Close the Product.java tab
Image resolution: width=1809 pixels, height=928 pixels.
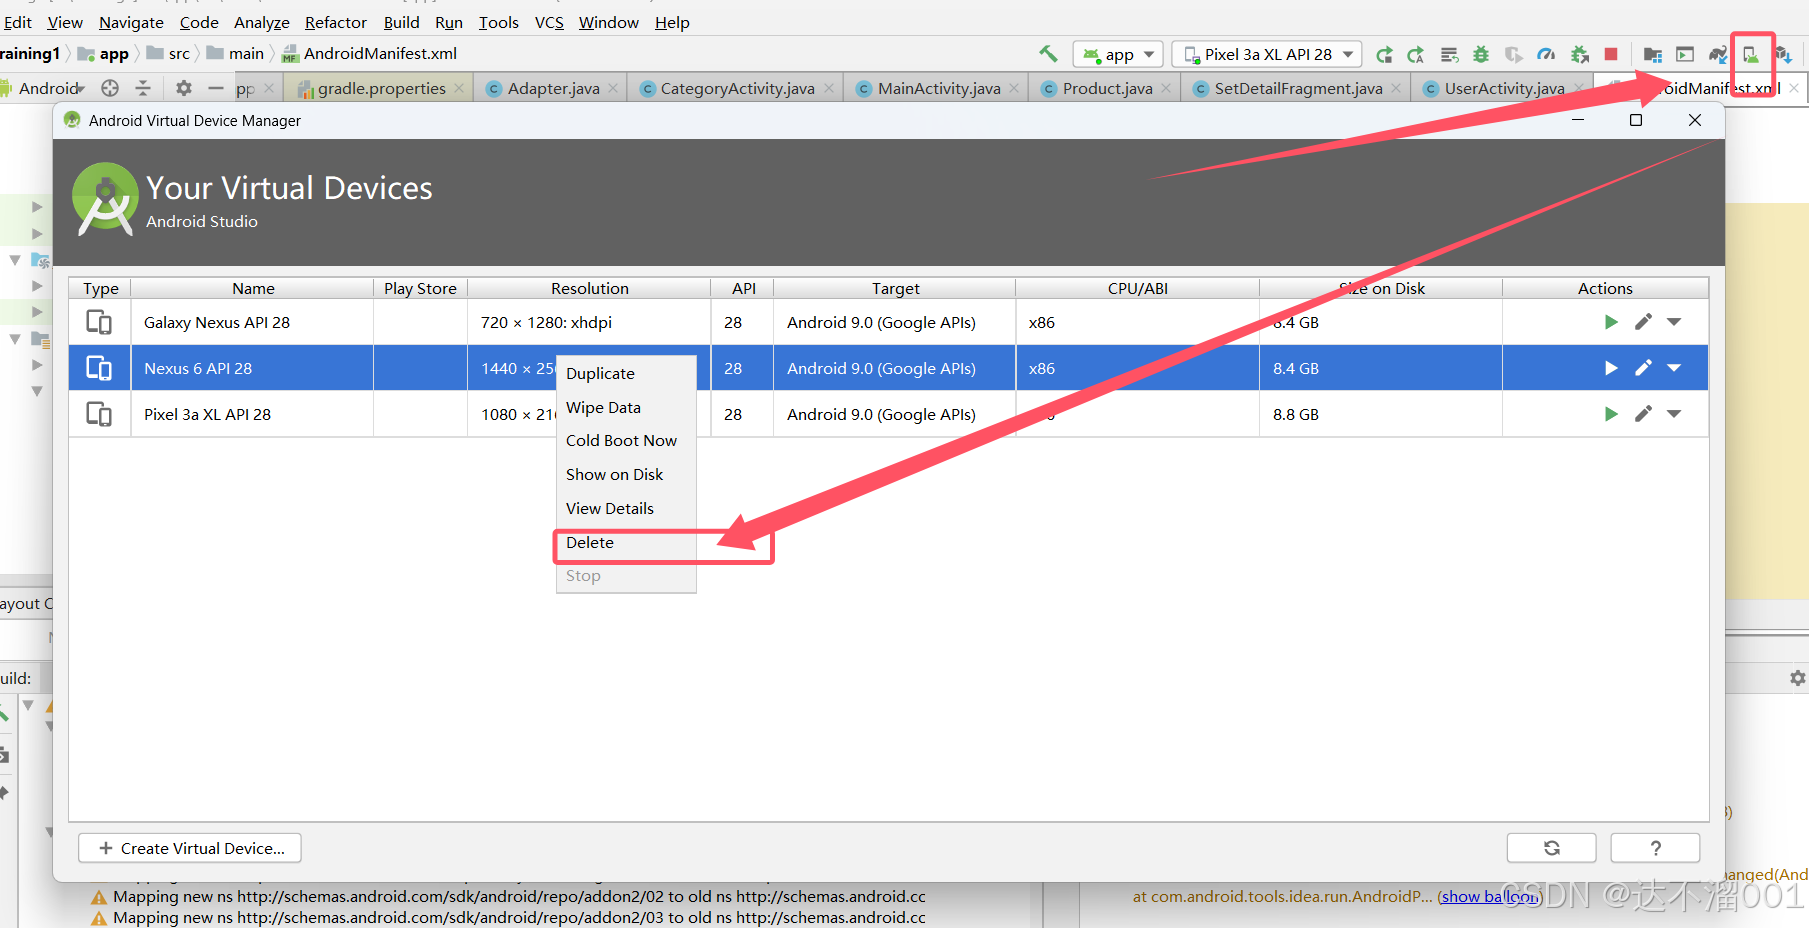[1166, 88]
